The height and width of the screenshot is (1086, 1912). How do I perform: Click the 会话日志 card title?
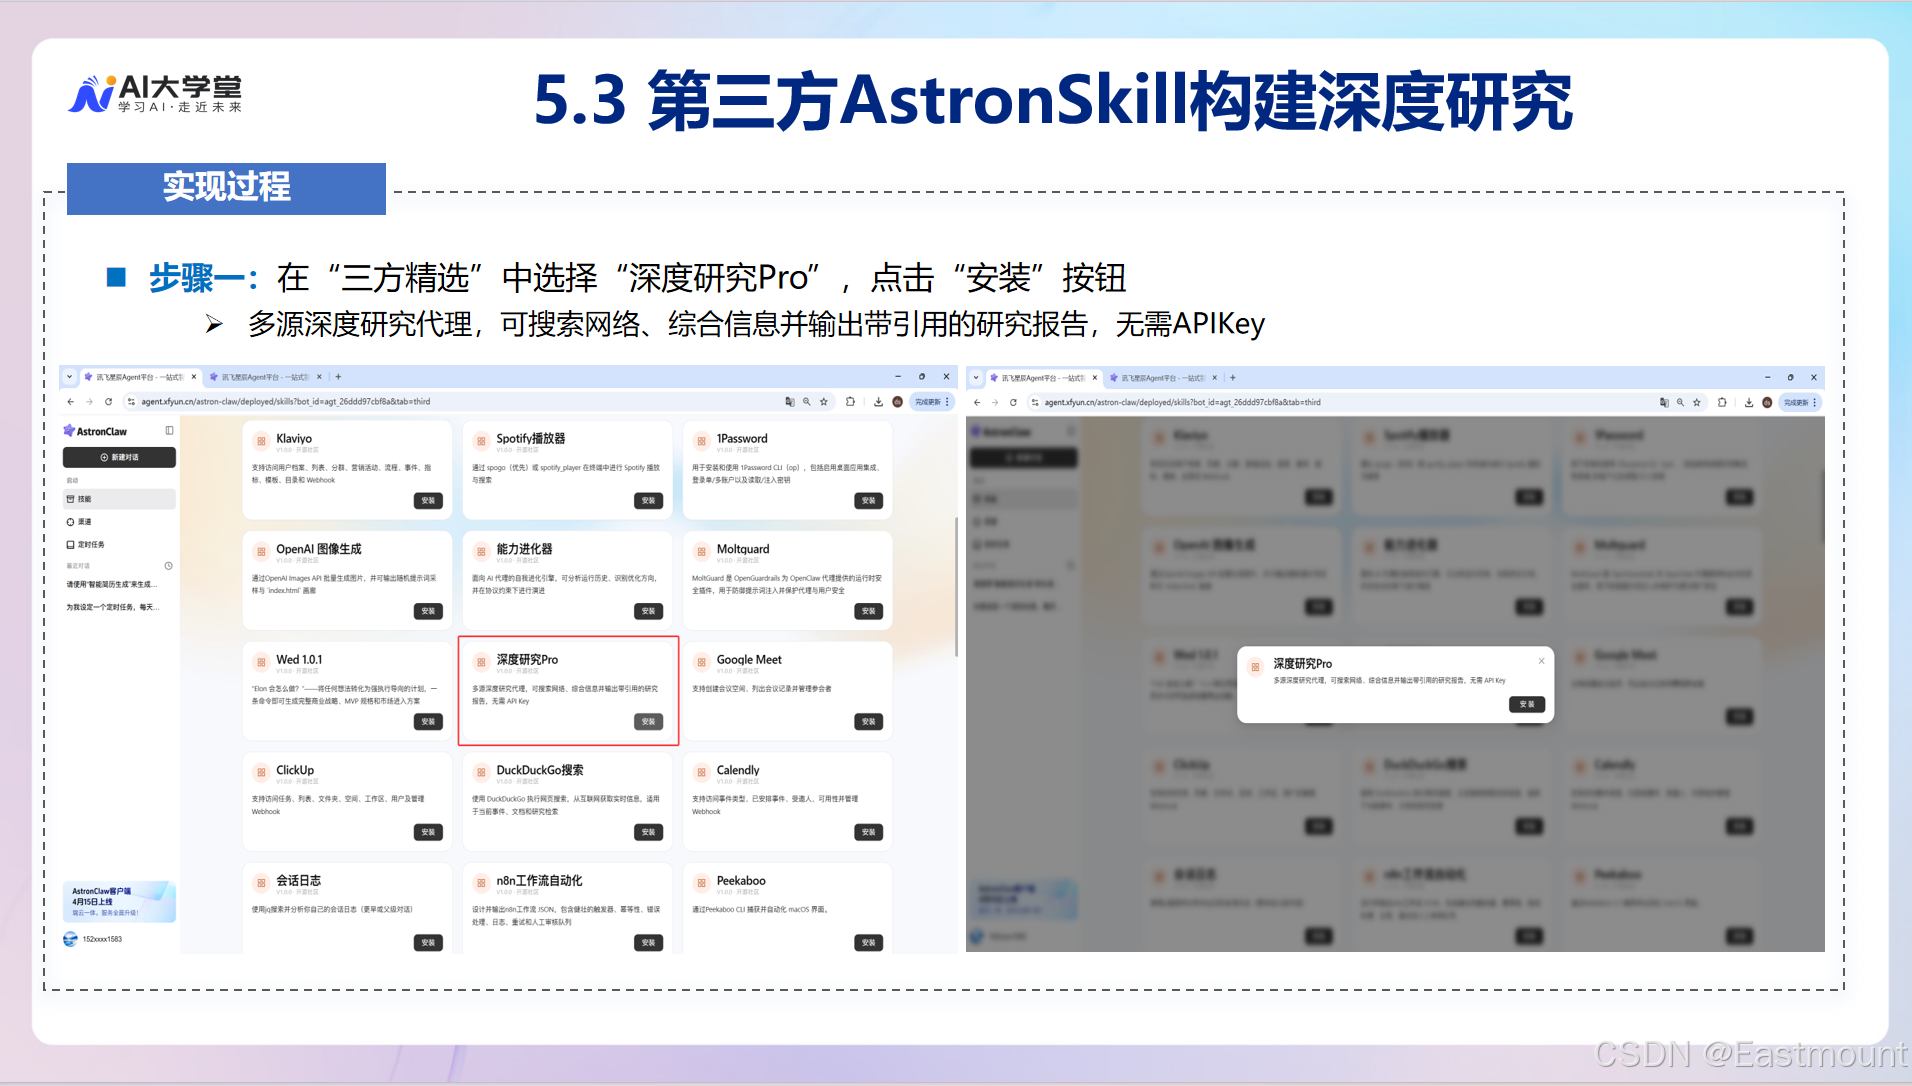coord(299,882)
